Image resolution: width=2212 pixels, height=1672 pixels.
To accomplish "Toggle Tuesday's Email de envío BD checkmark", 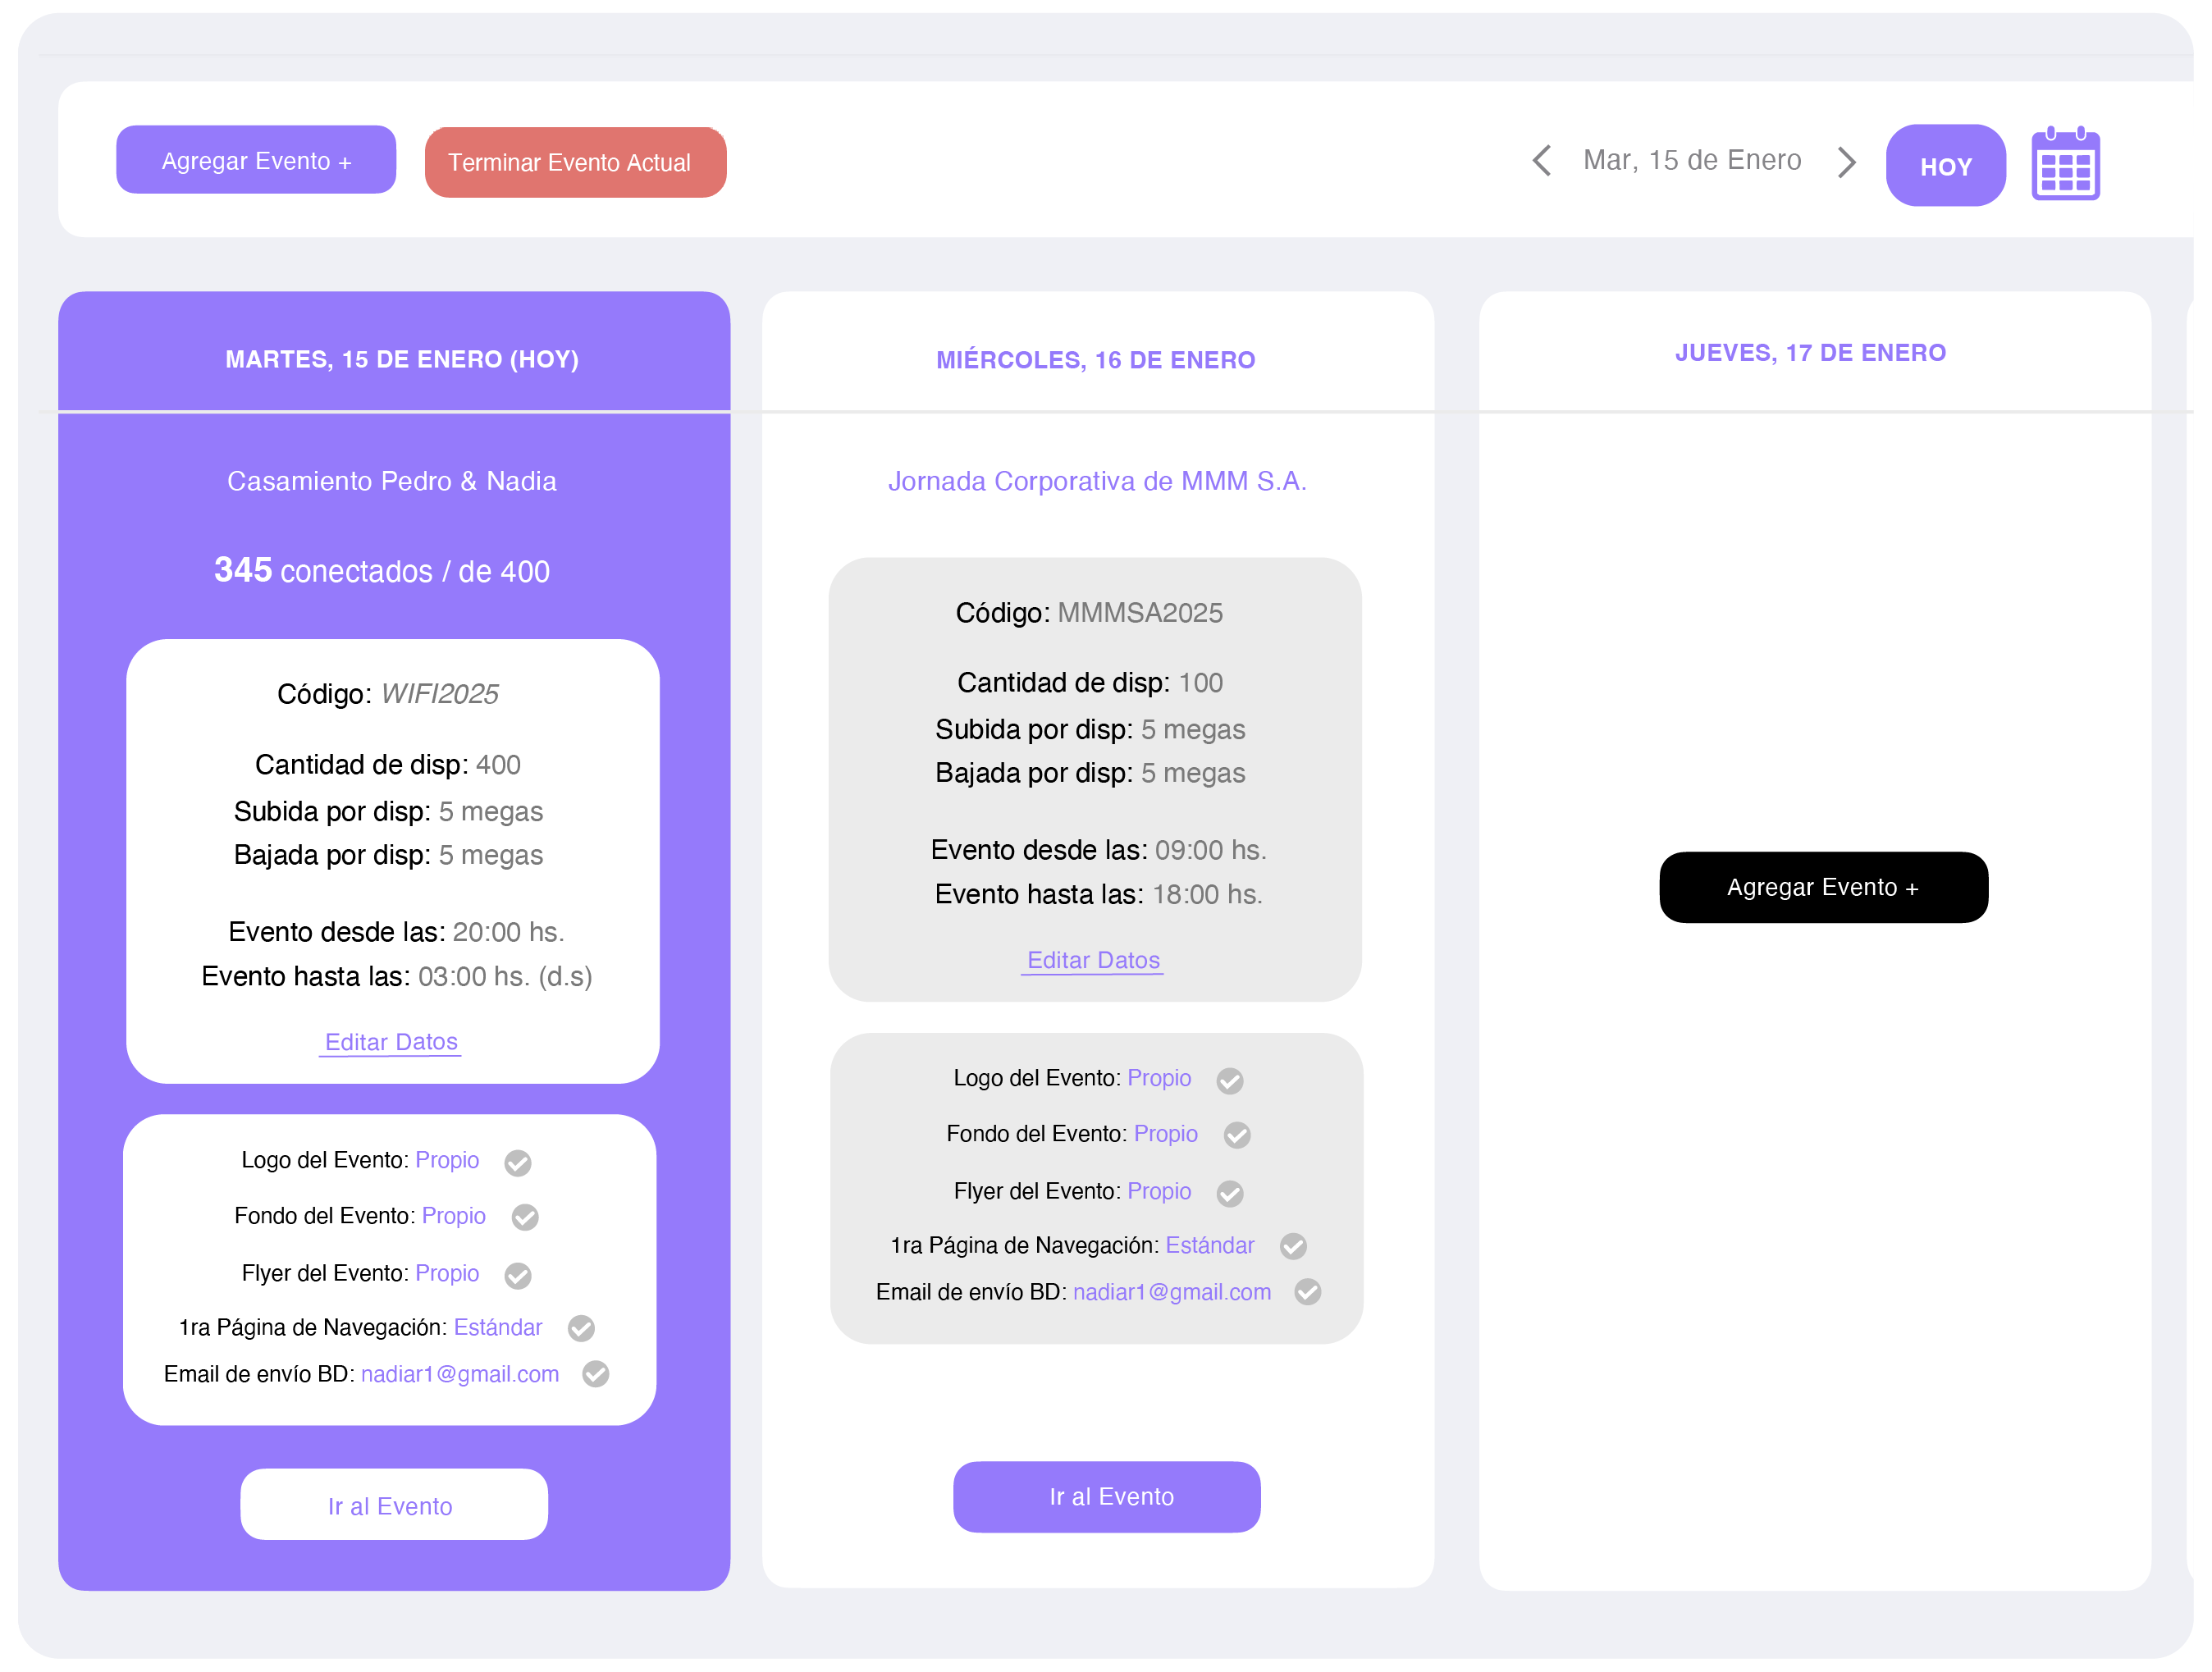I will click(x=595, y=1374).
